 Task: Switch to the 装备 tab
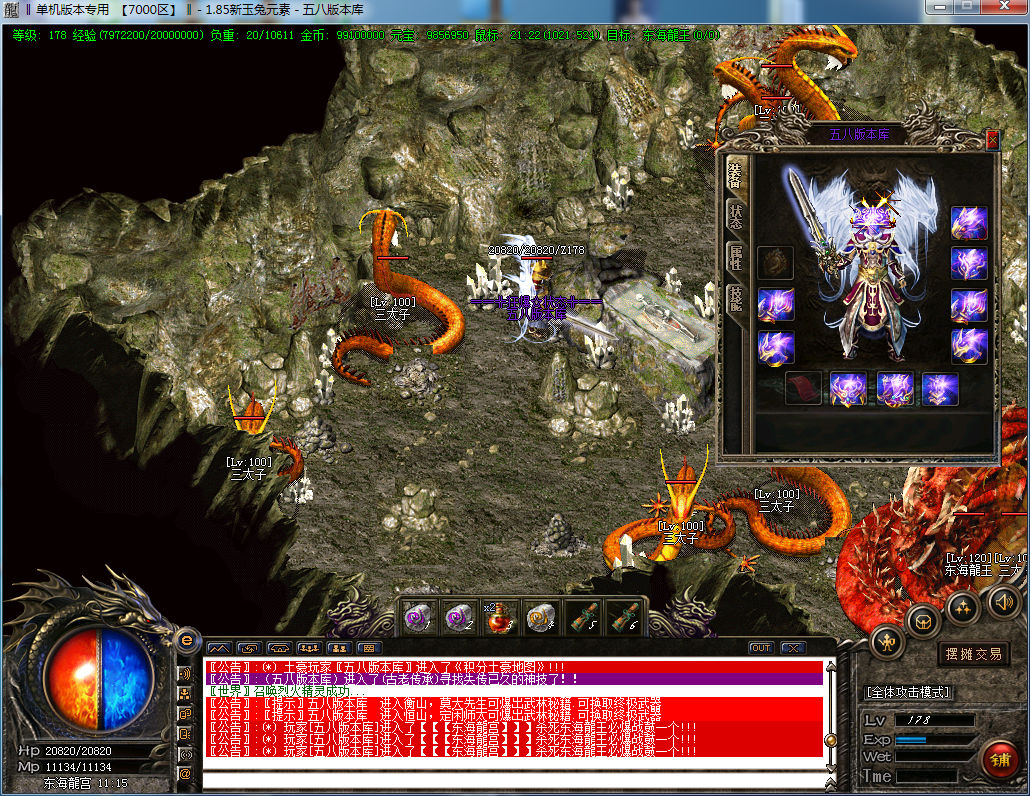point(735,175)
